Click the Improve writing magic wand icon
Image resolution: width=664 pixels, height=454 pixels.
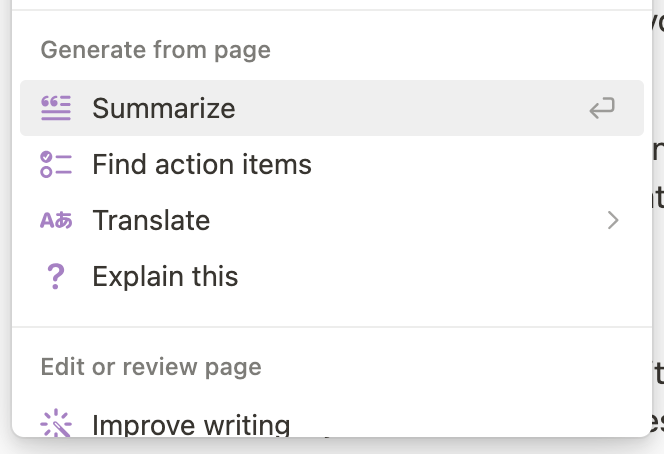(56, 423)
